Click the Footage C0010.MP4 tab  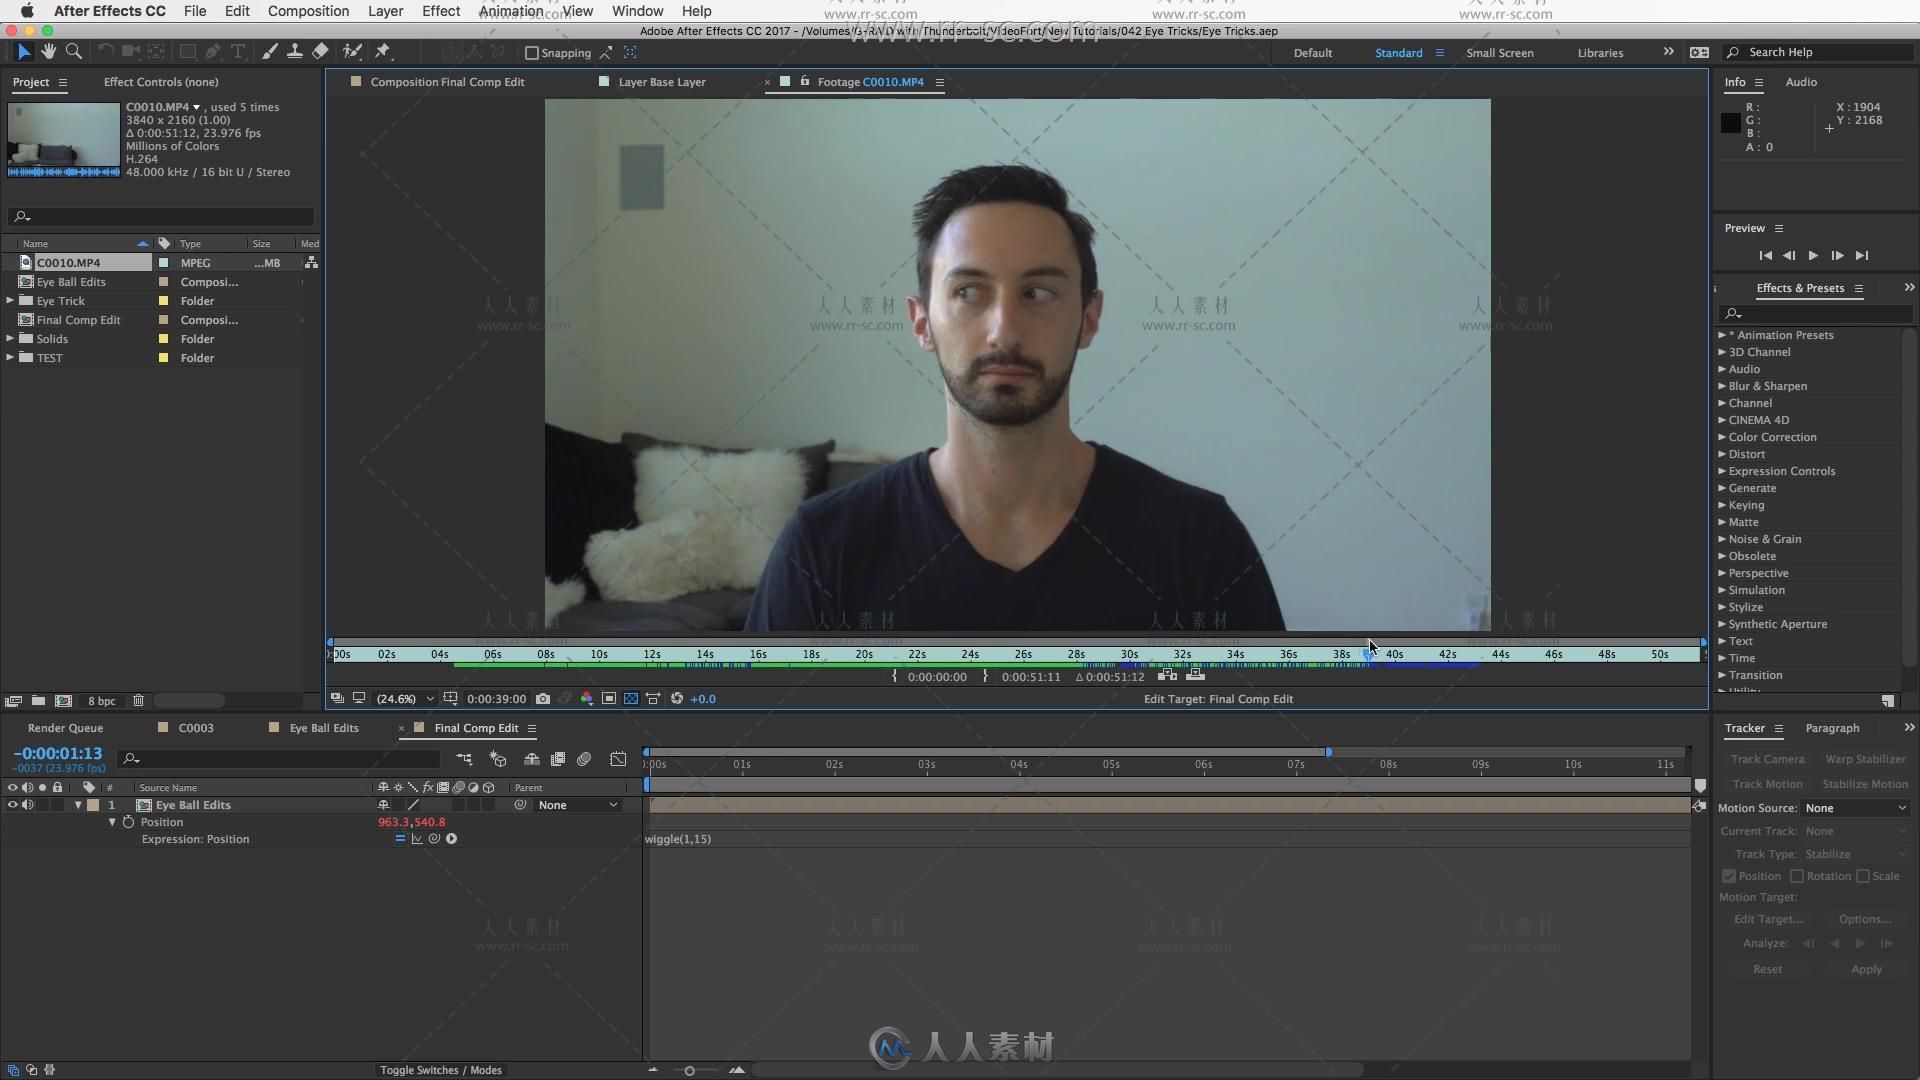tap(864, 80)
